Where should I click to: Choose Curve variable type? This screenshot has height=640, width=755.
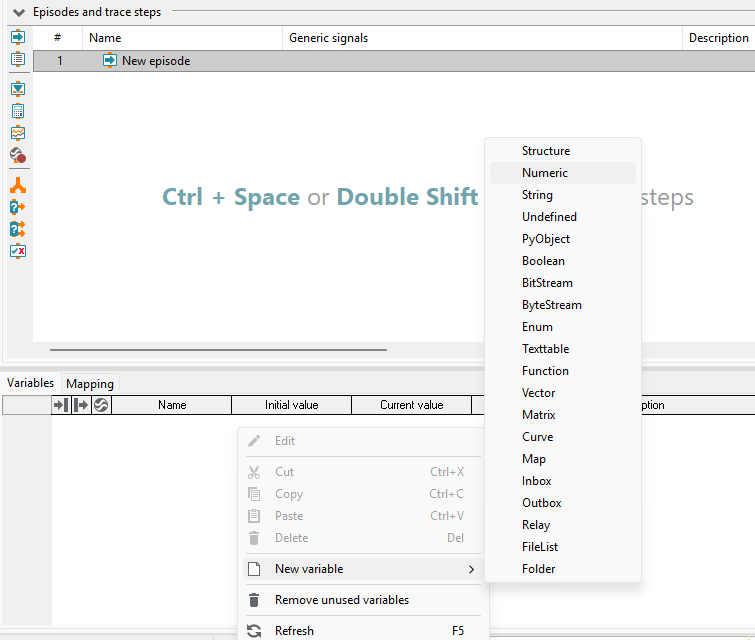562,437
